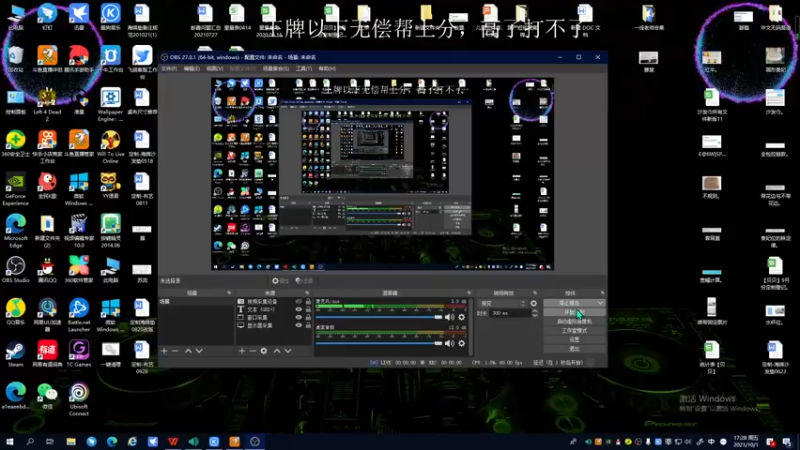Select Microsoft Edge desktop icon
Image resolution: width=800 pixels, height=450 pixels.
pos(15,231)
